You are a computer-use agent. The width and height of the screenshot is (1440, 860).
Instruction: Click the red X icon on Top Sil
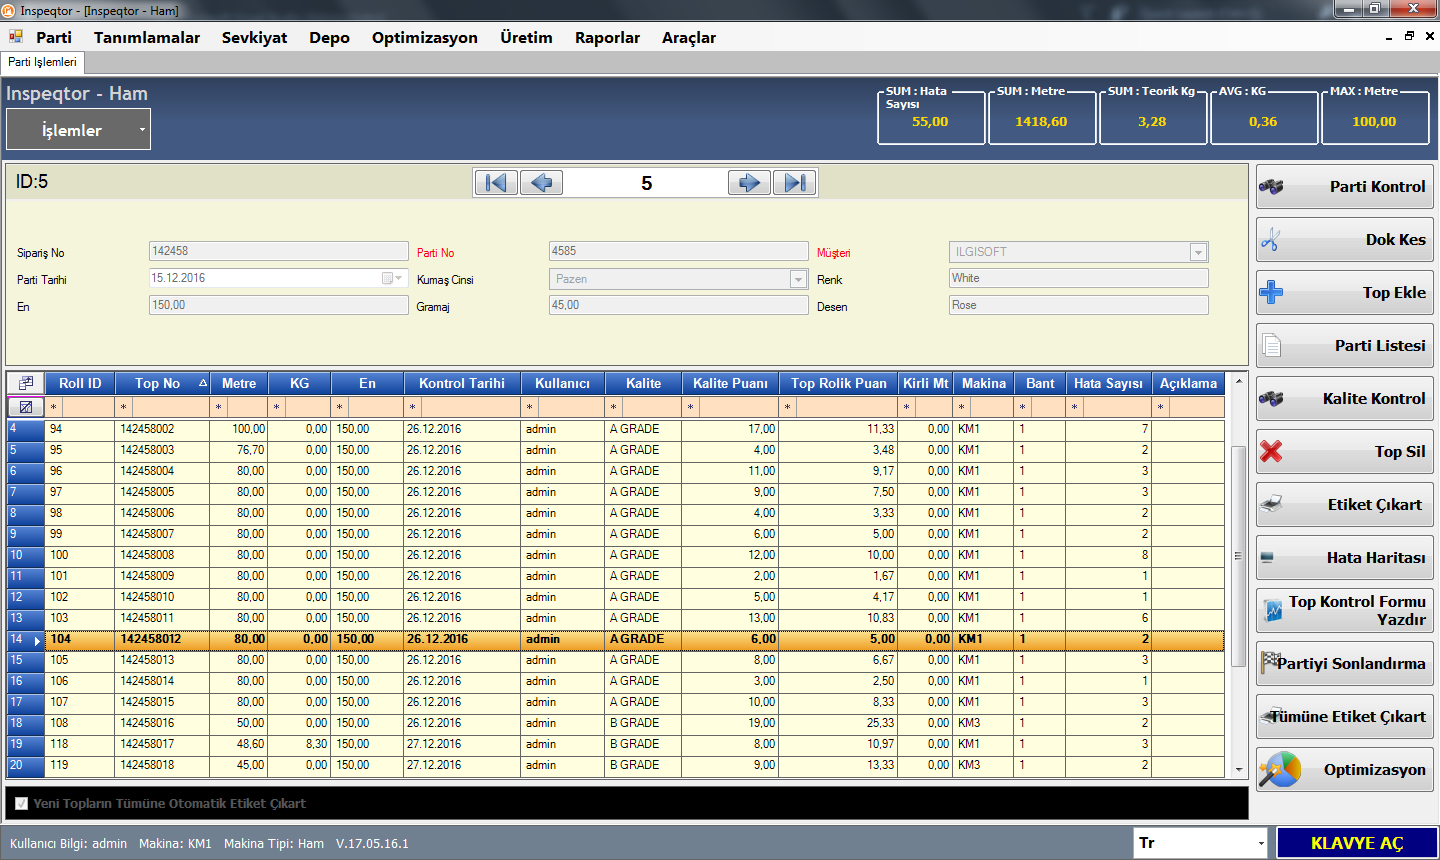click(x=1271, y=451)
